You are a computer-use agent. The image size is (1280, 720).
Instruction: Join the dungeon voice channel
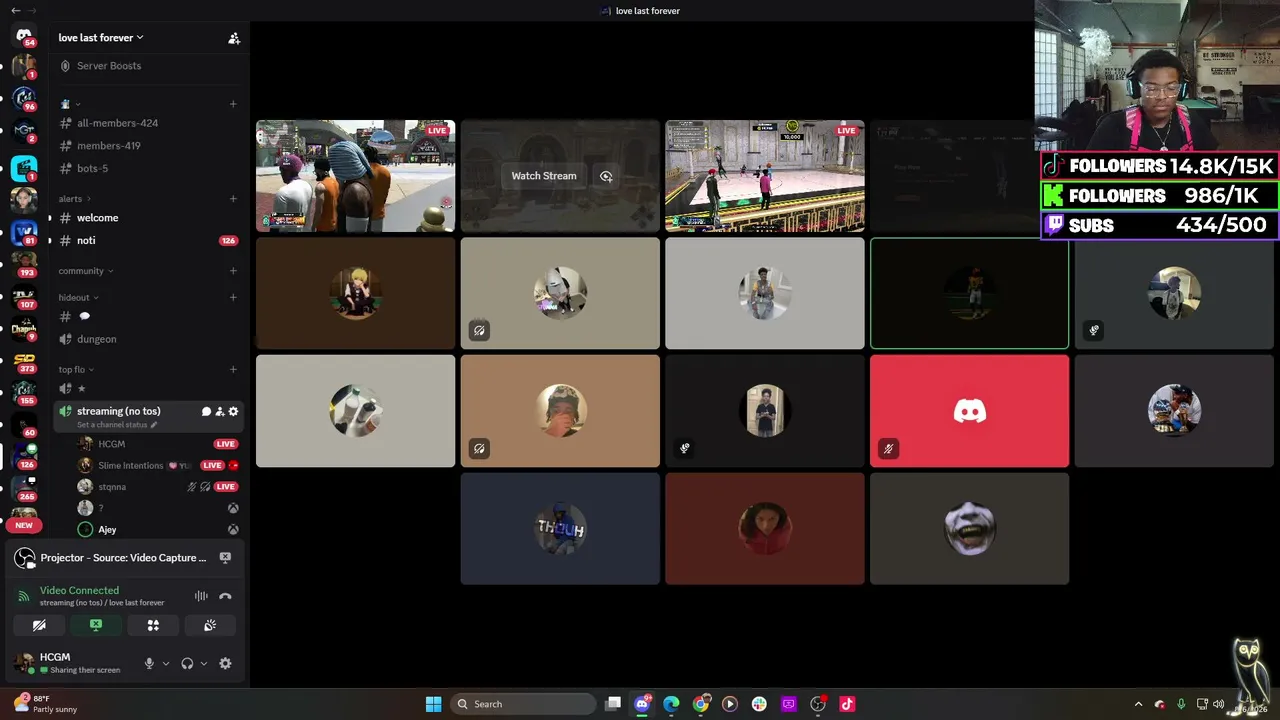click(148, 339)
